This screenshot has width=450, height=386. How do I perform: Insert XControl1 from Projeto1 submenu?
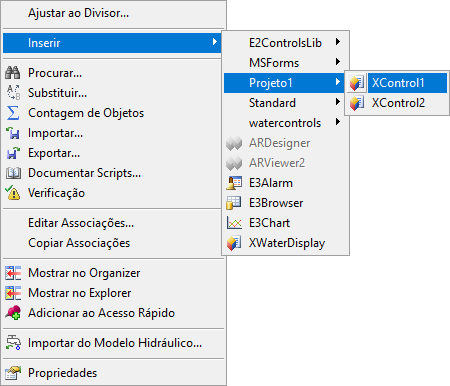pos(397,83)
